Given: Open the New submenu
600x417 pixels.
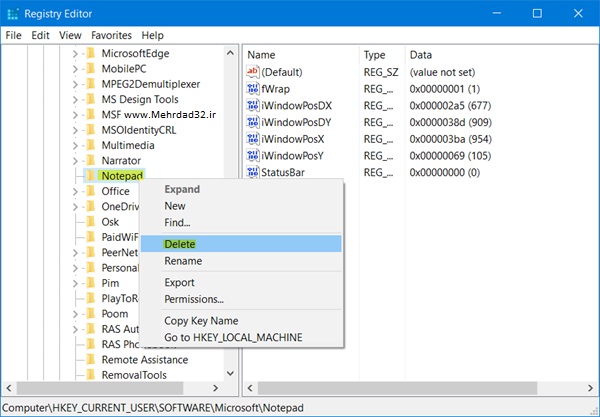Looking at the screenshot, I should pyautogui.click(x=241, y=206).
